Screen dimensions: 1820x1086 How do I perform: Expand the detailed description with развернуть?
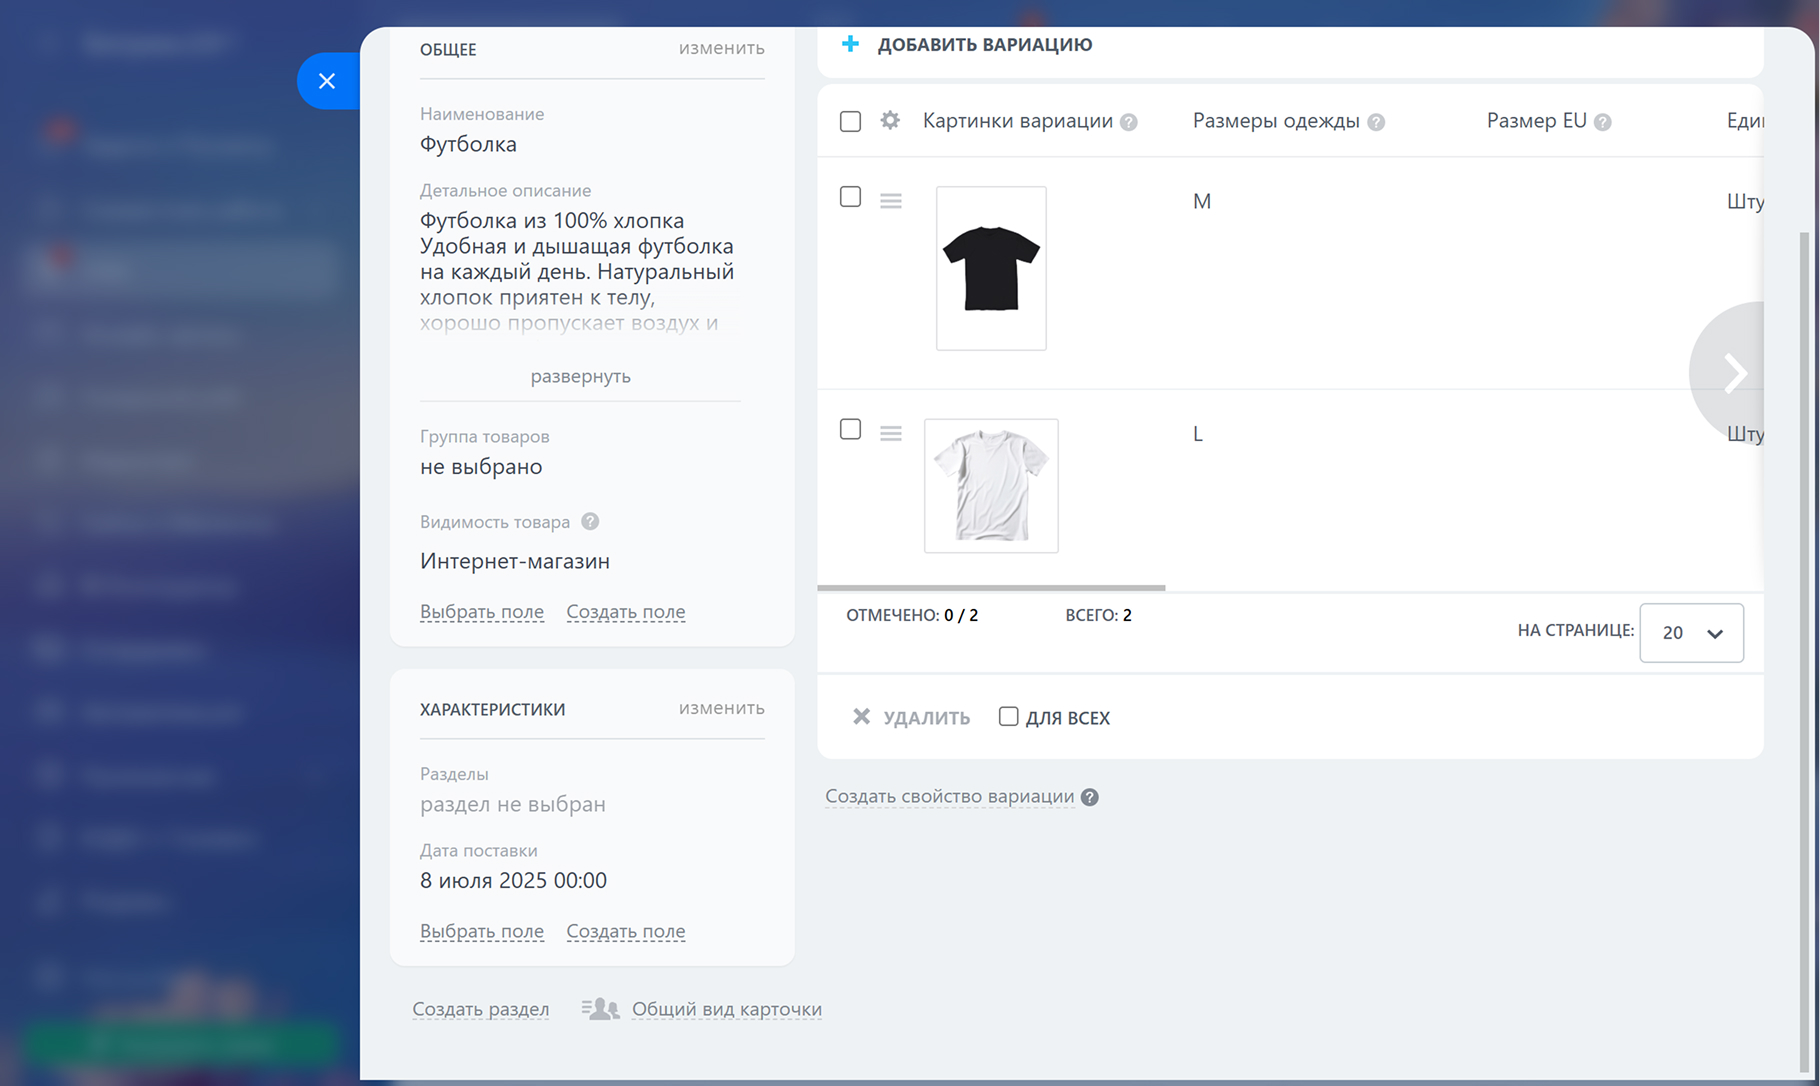coord(580,376)
